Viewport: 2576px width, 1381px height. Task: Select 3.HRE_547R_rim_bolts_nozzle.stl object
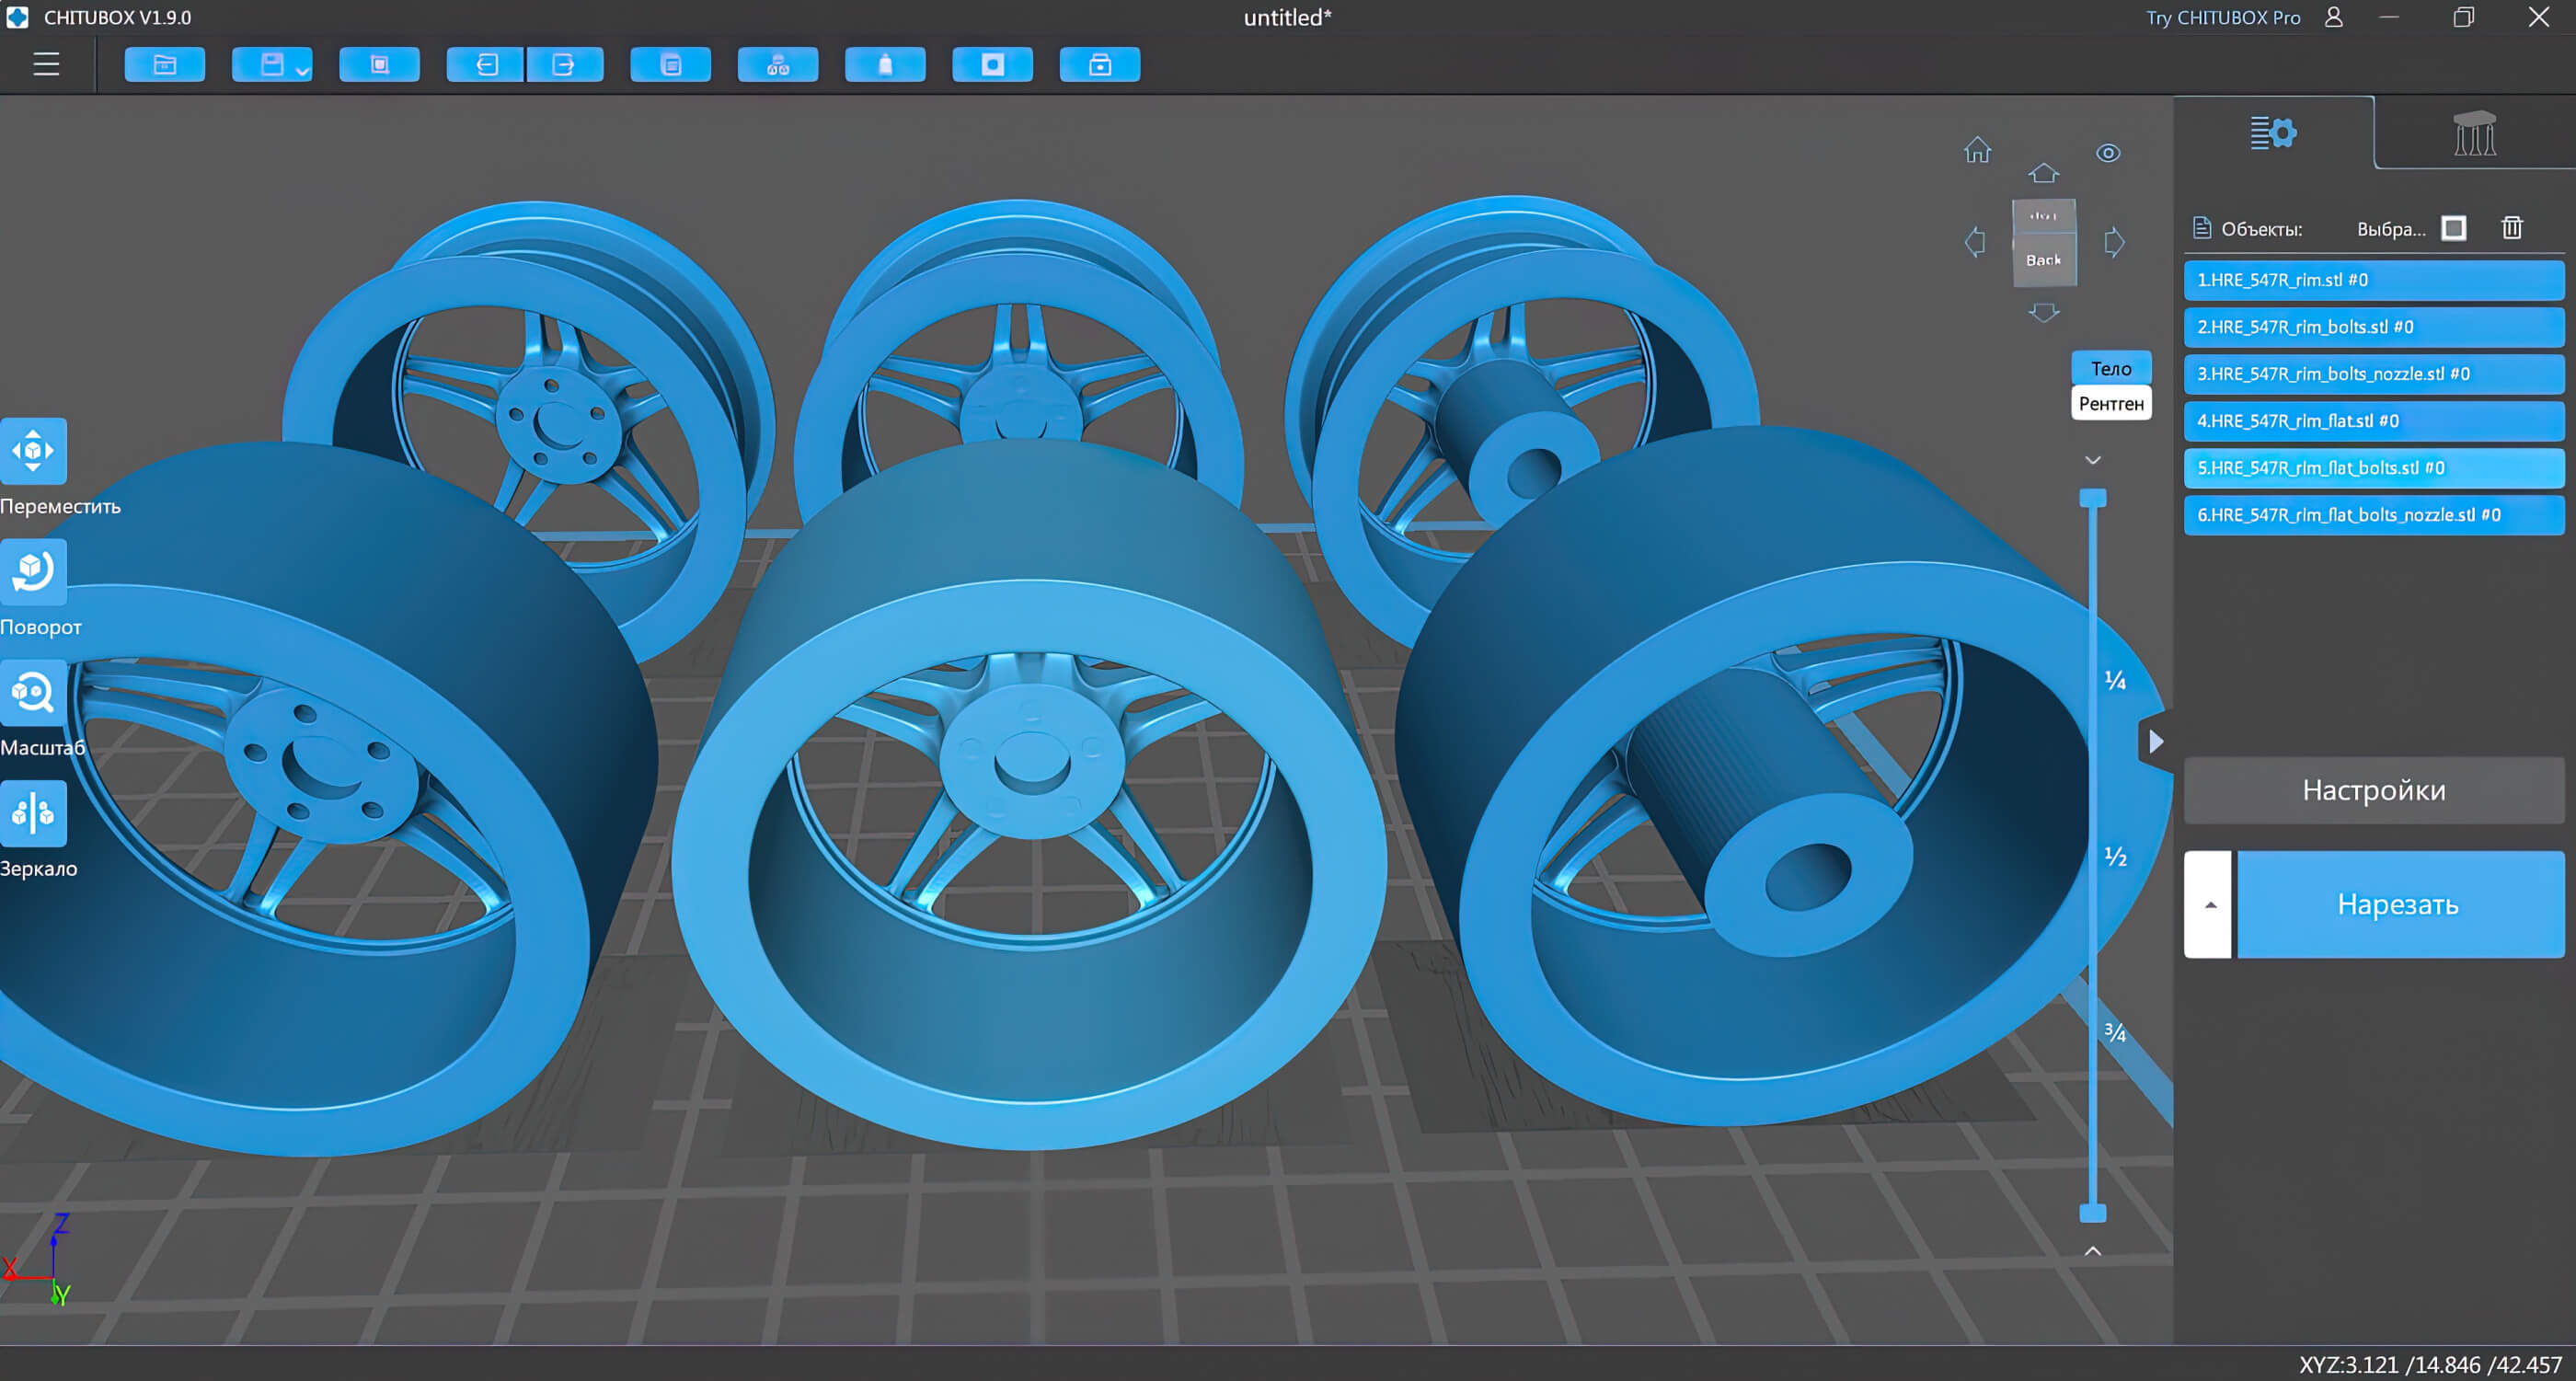[2374, 374]
